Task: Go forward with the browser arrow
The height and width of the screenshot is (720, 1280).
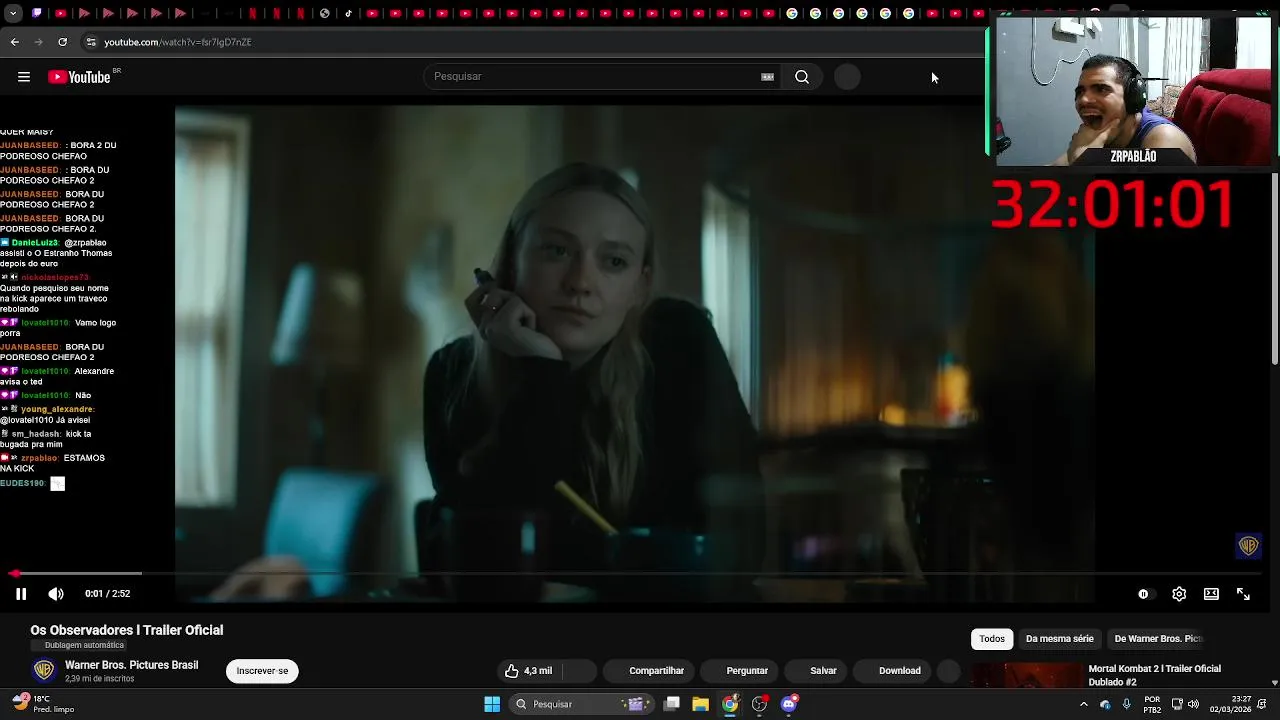Action: (x=38, y=42)
